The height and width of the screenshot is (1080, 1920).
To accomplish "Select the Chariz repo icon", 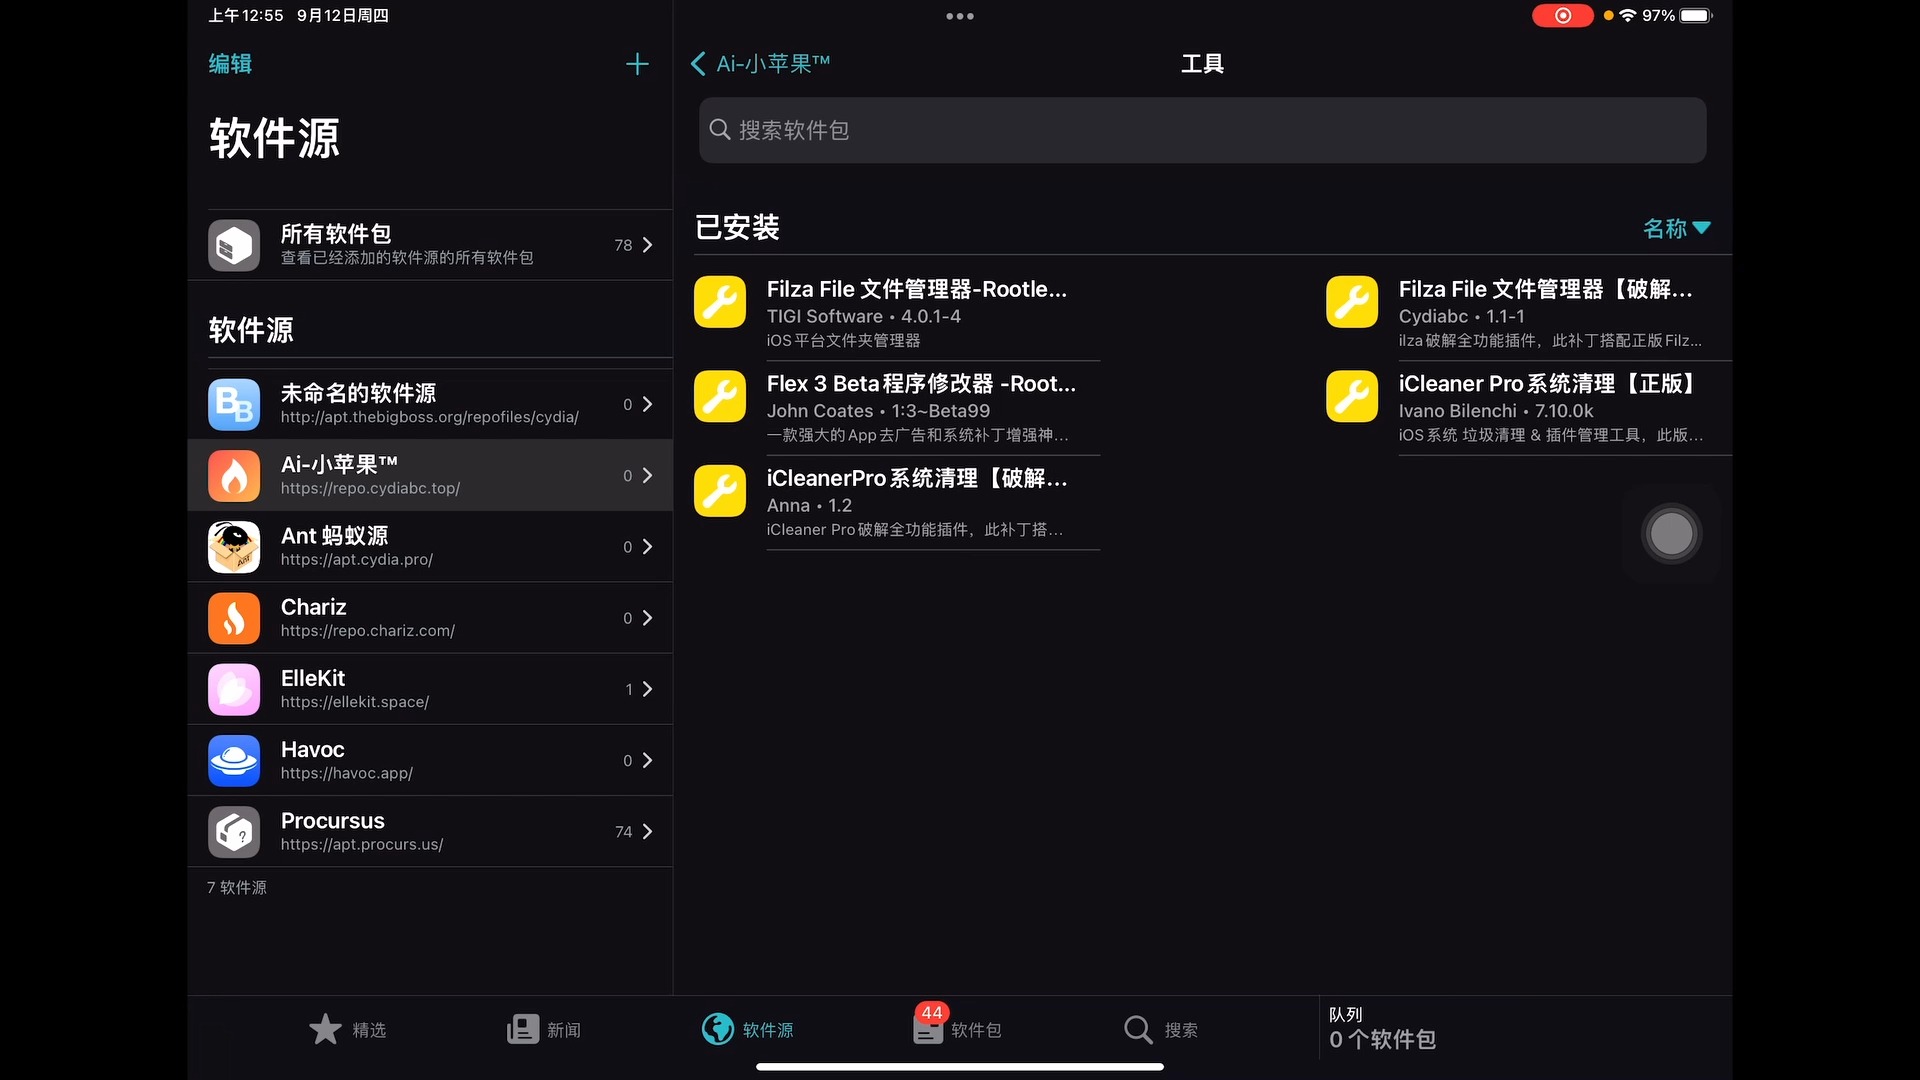I will pos(234,618).
